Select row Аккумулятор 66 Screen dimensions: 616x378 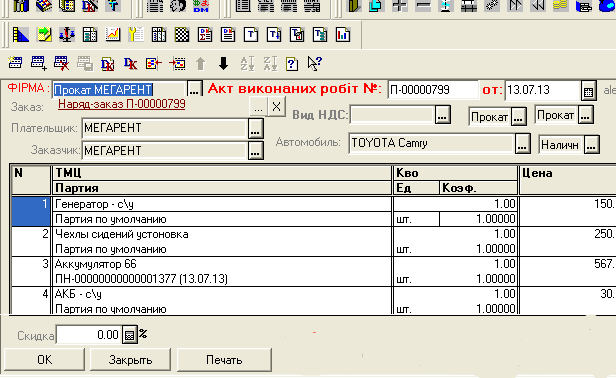(x=222, y=264)
